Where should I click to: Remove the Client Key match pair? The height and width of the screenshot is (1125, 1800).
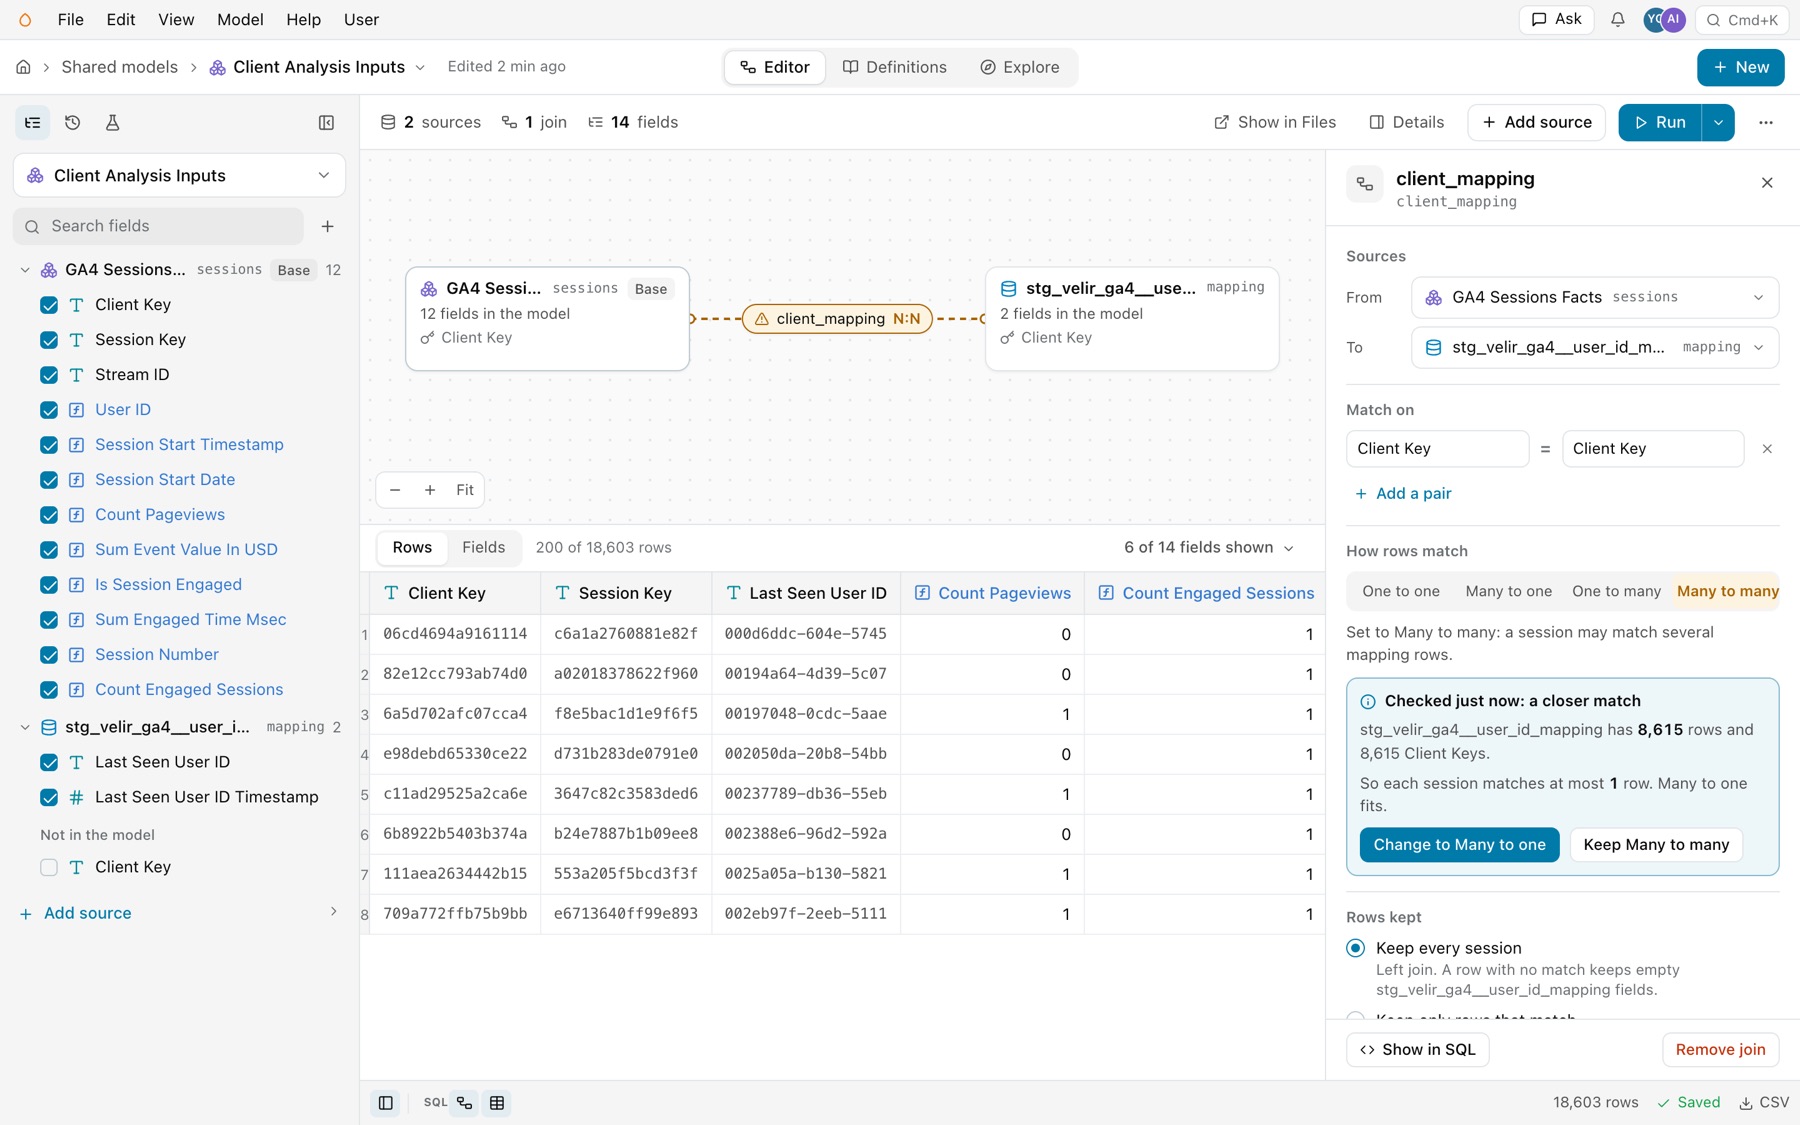click(x=1767, y=449)
